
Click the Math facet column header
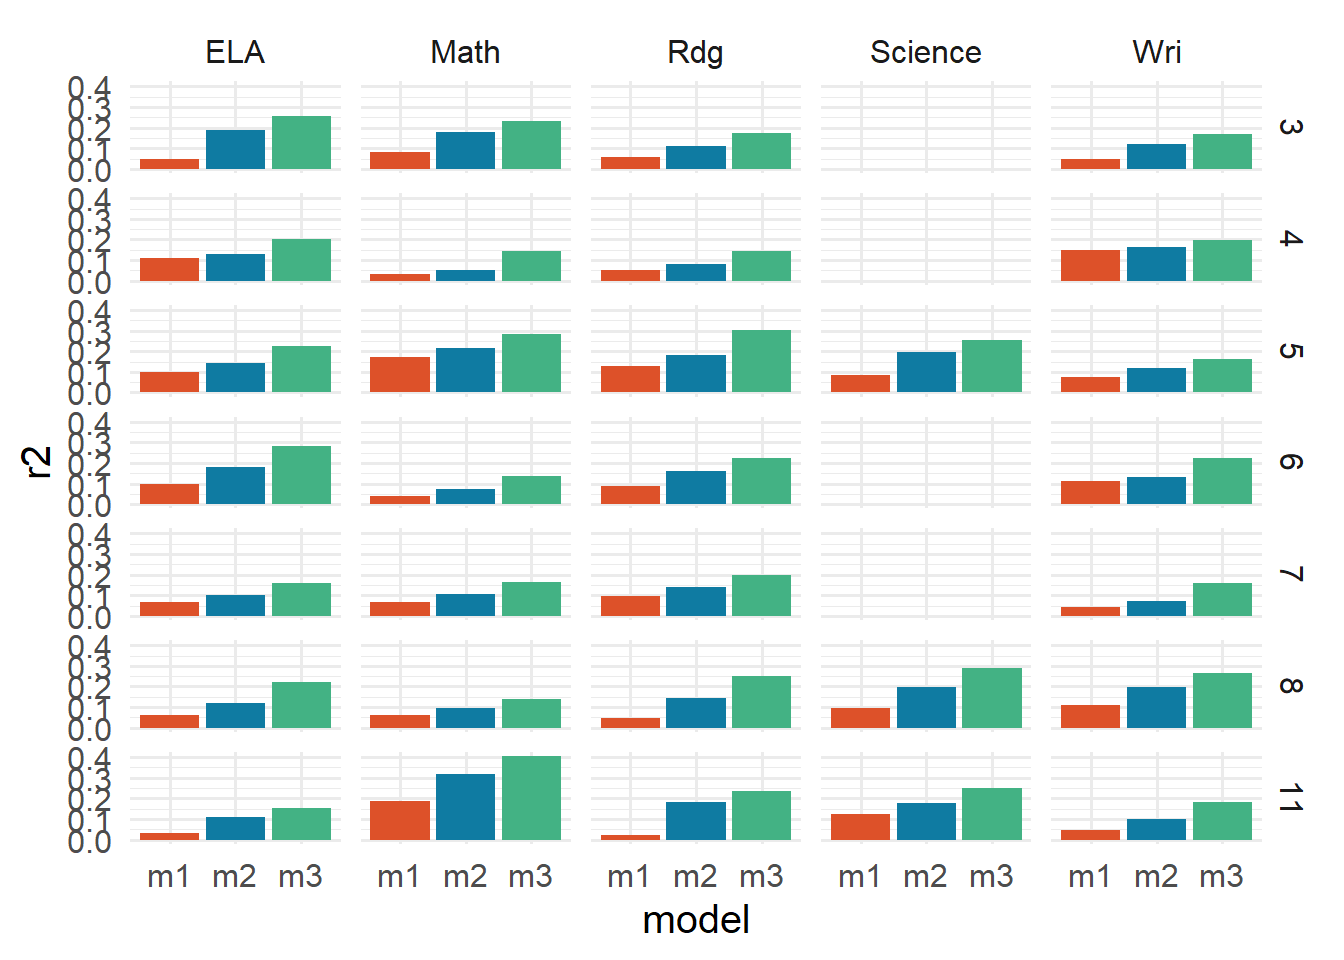465,52
